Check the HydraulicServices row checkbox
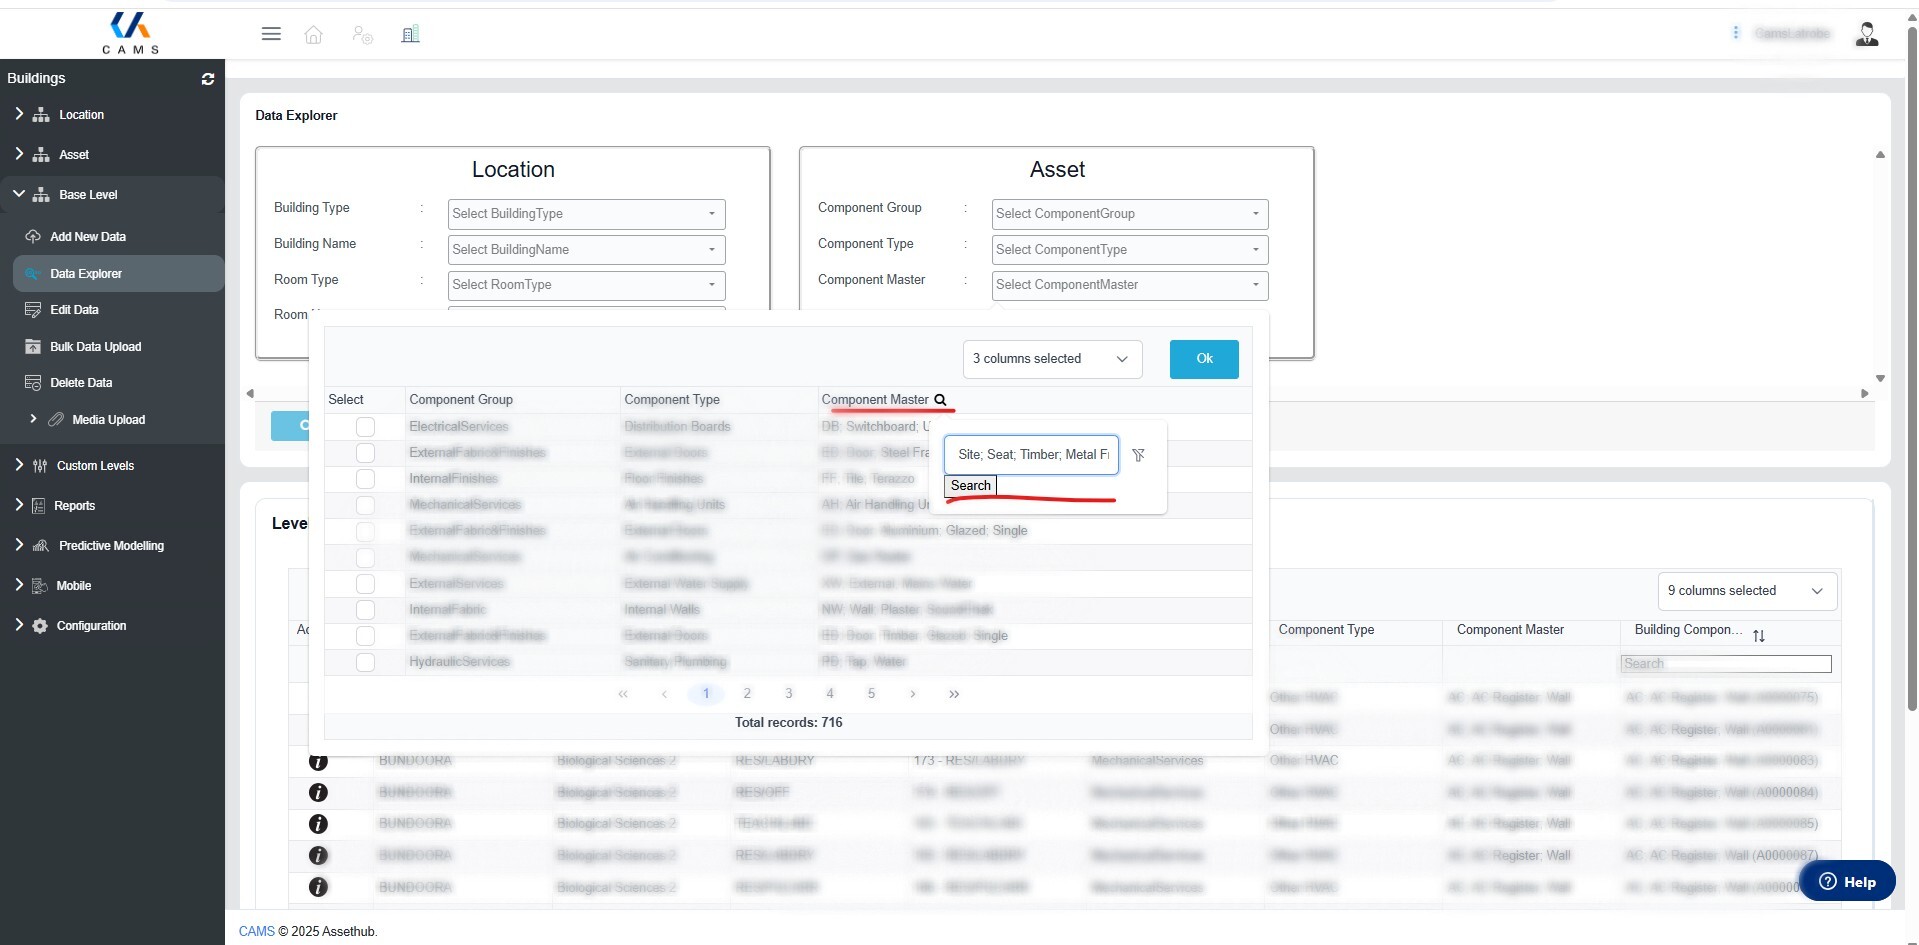The width and height of the screenshot is (1919, 945). point(365,662)
